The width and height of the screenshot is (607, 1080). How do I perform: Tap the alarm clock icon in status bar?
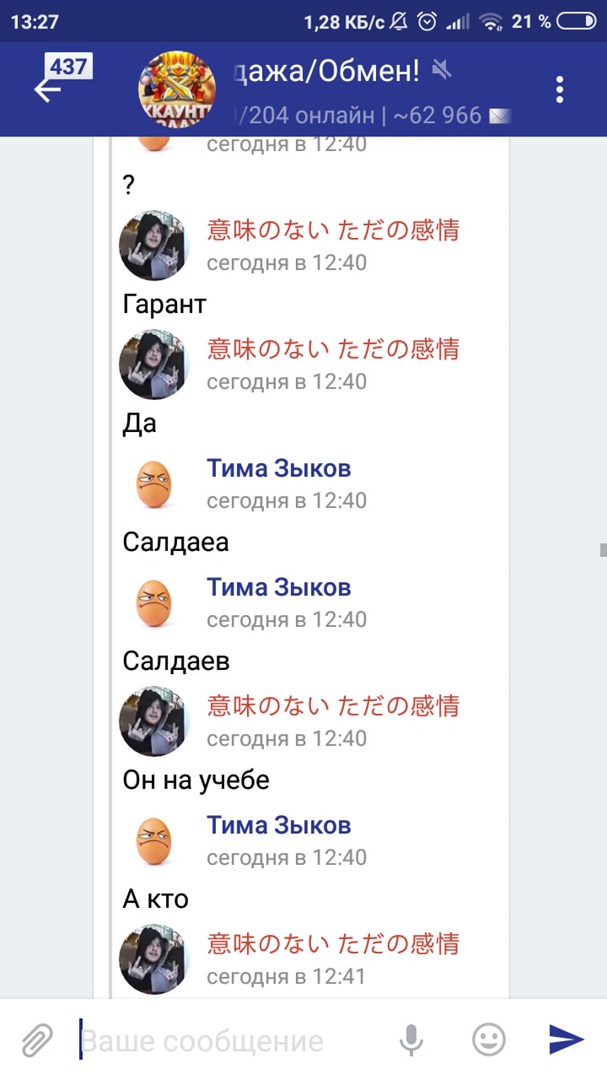(427, 20)
